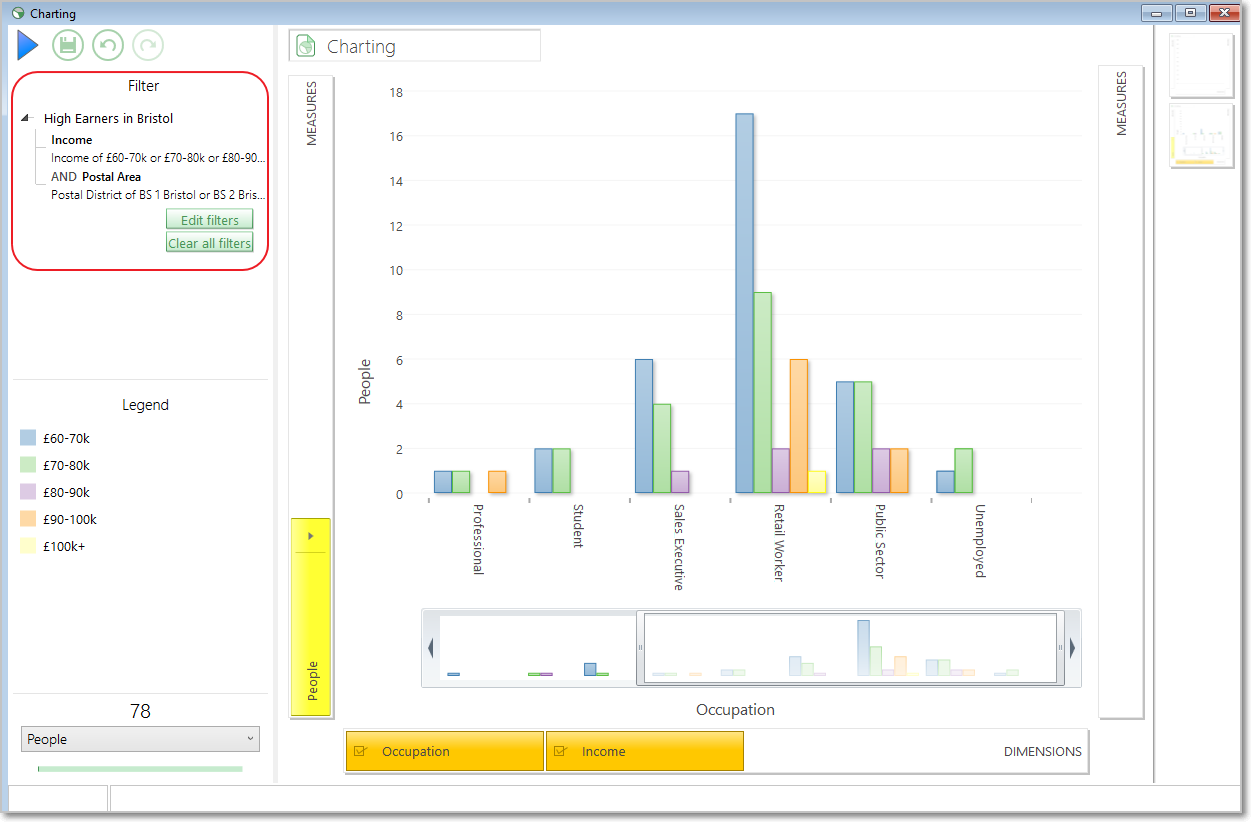Select the second chart thumbnail with yellow highlights
The width and height of the screenshot is (1251, 822).
(x=1202, y=135)
